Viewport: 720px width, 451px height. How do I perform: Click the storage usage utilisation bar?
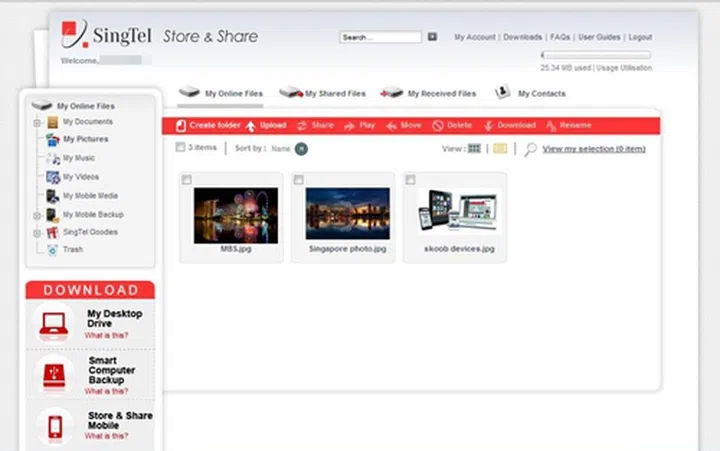tap(596, 55)
